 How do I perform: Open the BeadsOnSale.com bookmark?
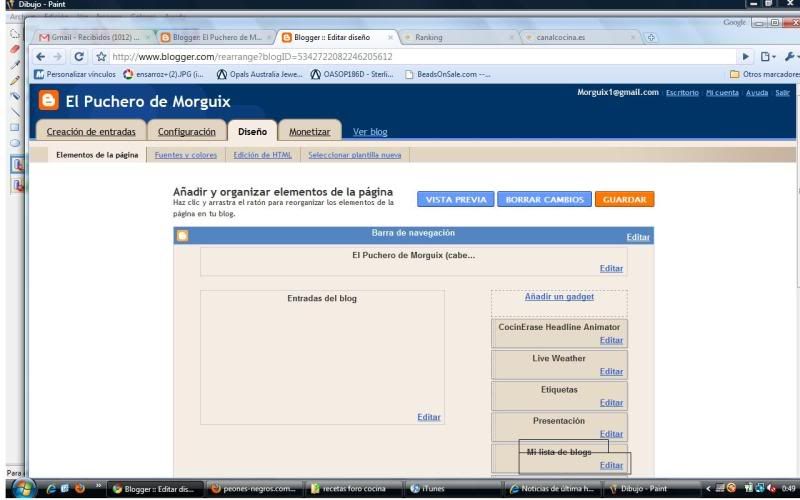[447, 74]
